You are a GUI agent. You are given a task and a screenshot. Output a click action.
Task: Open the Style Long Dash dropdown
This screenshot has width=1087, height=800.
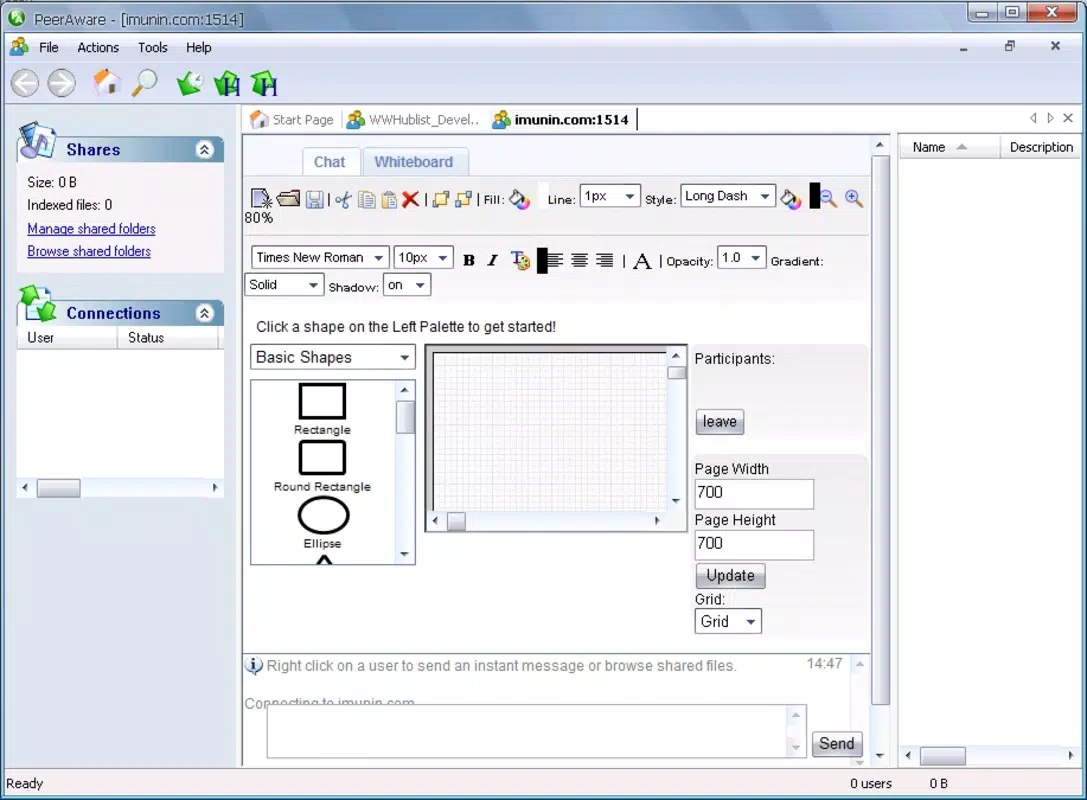[x=728, y=196]
